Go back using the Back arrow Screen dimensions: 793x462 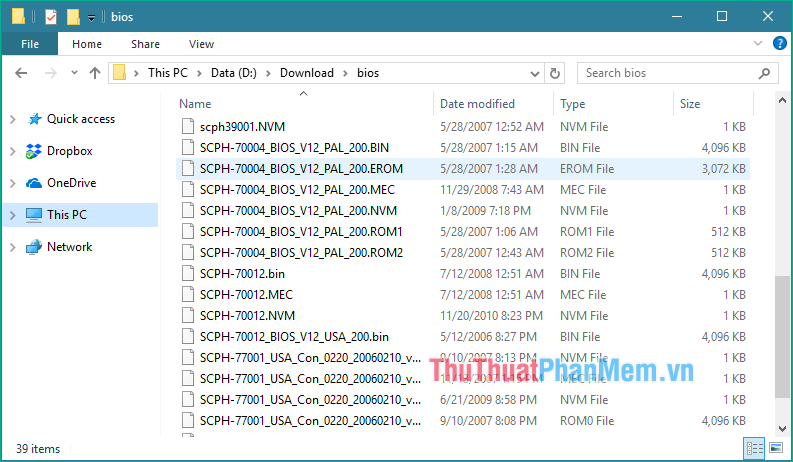(22, 73)
